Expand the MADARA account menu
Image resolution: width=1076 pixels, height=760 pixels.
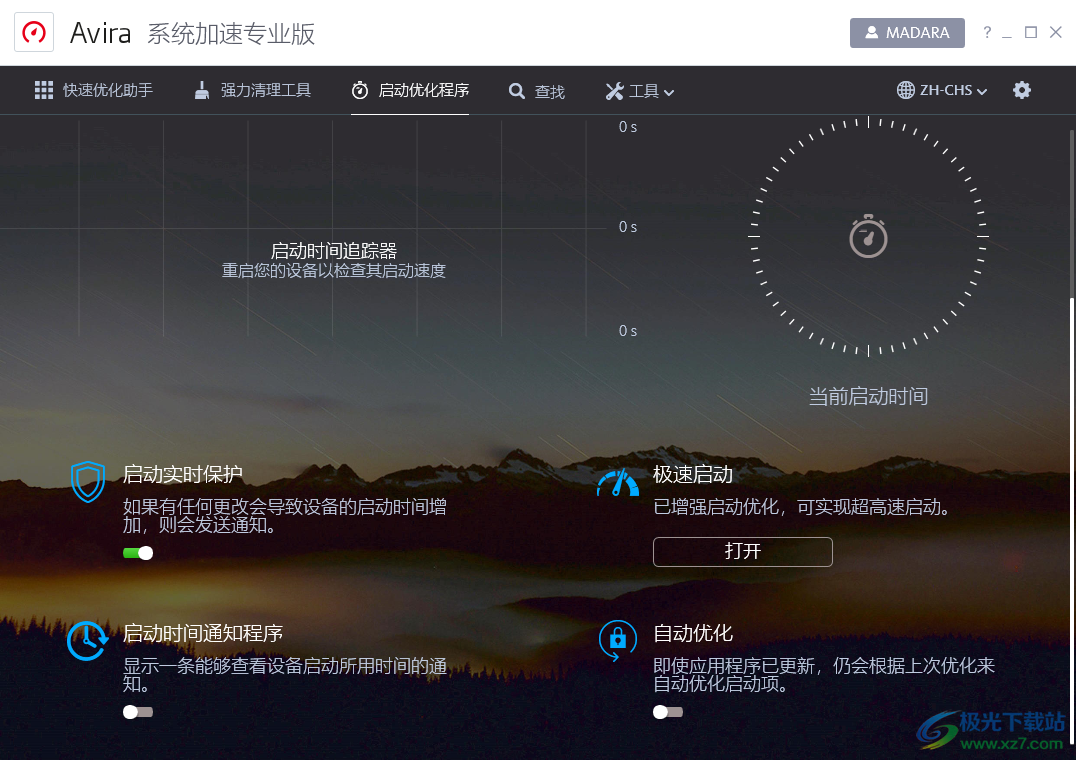tap(907, 32)
